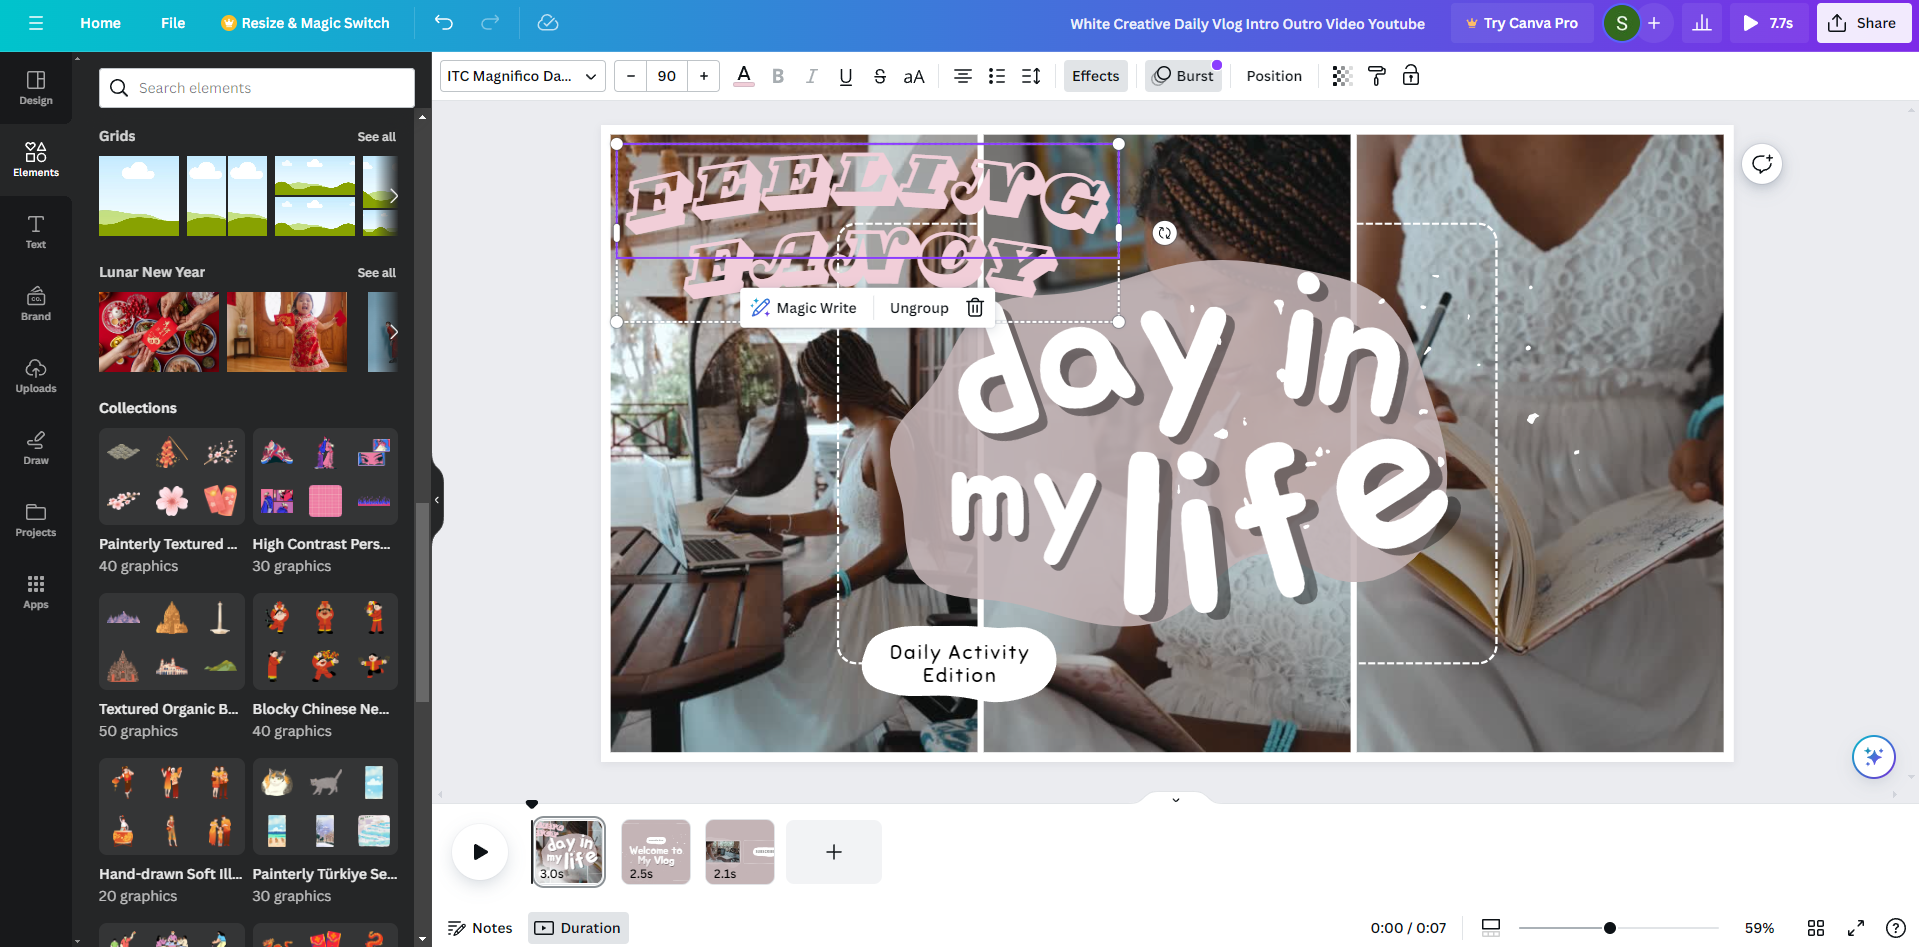The width and height of the screenshot is (1919, 947).
Task: Open Resize & Magic Switch
Action: [305, 23]
